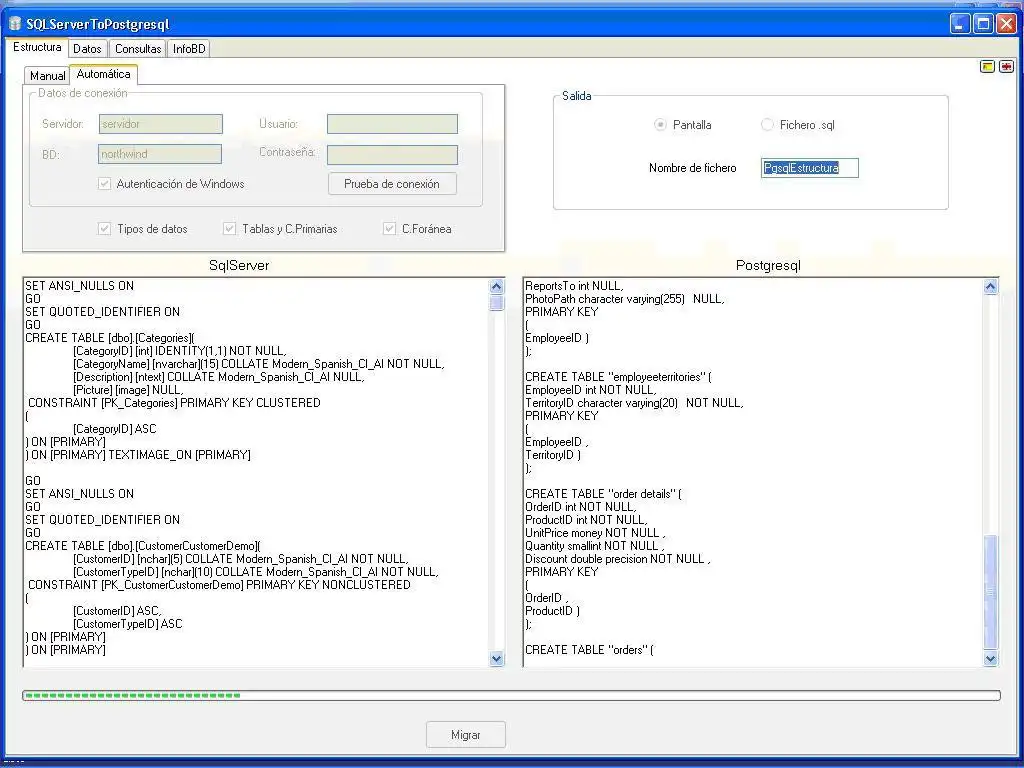Click Discount double precision NOT NULL line
Image resolution: width=1024 pixels, height=768 pixels.
pyautogui.click(x=618, y=559)
